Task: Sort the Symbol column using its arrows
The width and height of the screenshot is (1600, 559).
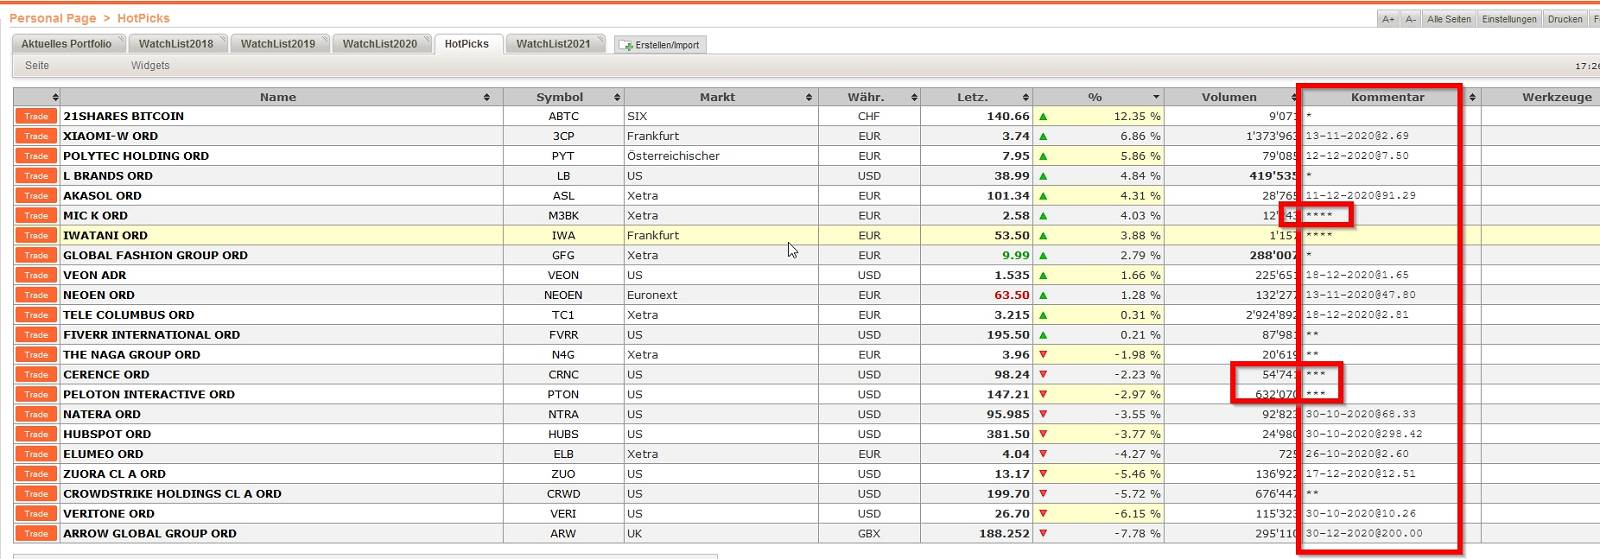Action: [x=617, y=97]
